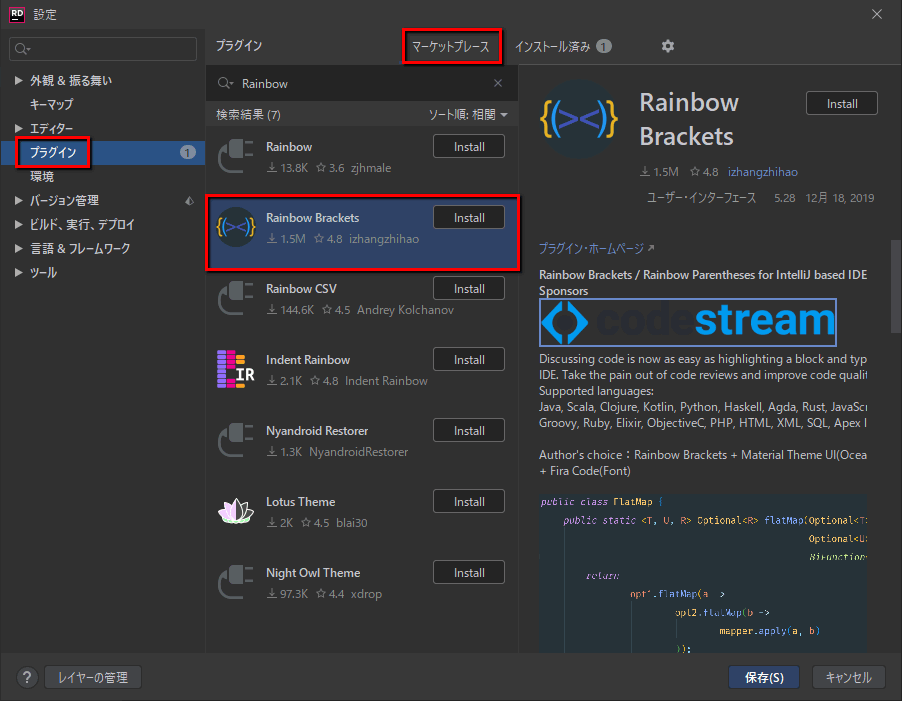This screenshot has width=902, height=701.
Task: Install the Indent Rainbow plugin
Action: (469, 359)
